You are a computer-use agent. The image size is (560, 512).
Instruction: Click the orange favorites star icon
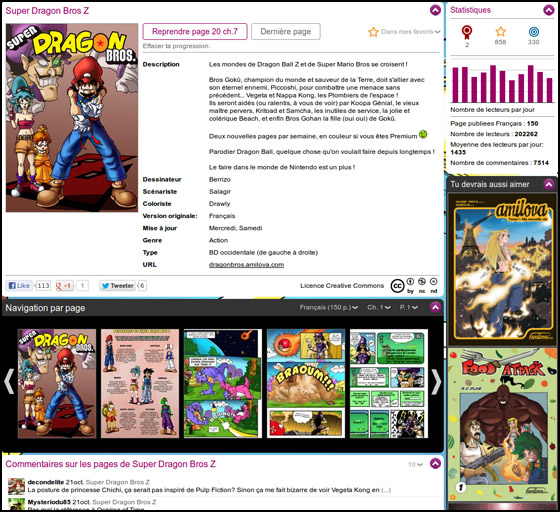click(x=373, y=32)
